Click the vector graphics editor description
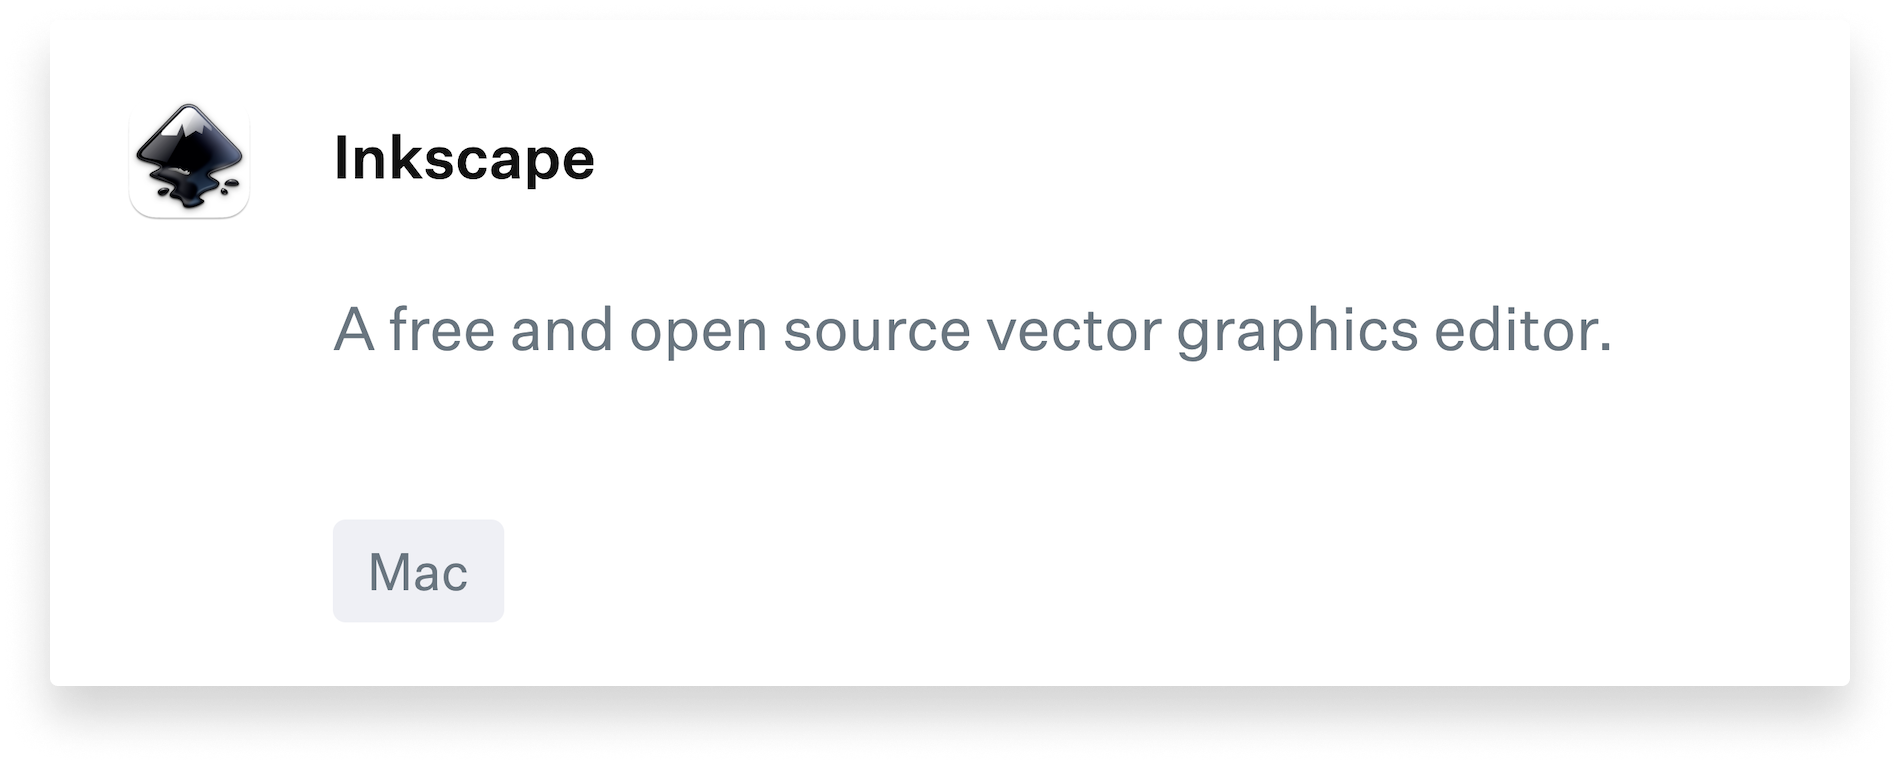 [972, 330]
